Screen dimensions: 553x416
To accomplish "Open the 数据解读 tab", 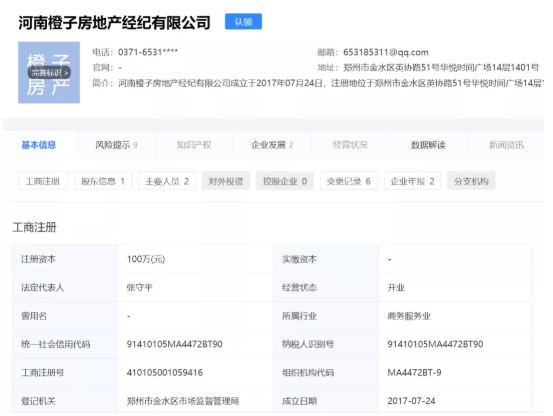I will (x=428, y=145).
